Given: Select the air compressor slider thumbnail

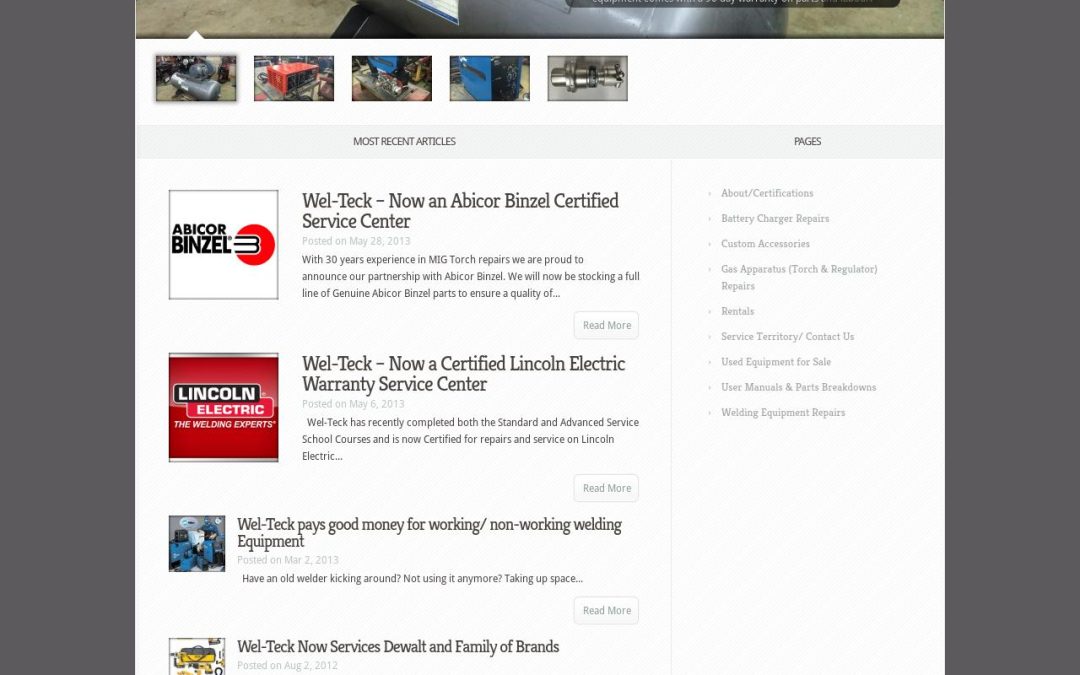Looking at the screenshot, I should coord(196,79).
